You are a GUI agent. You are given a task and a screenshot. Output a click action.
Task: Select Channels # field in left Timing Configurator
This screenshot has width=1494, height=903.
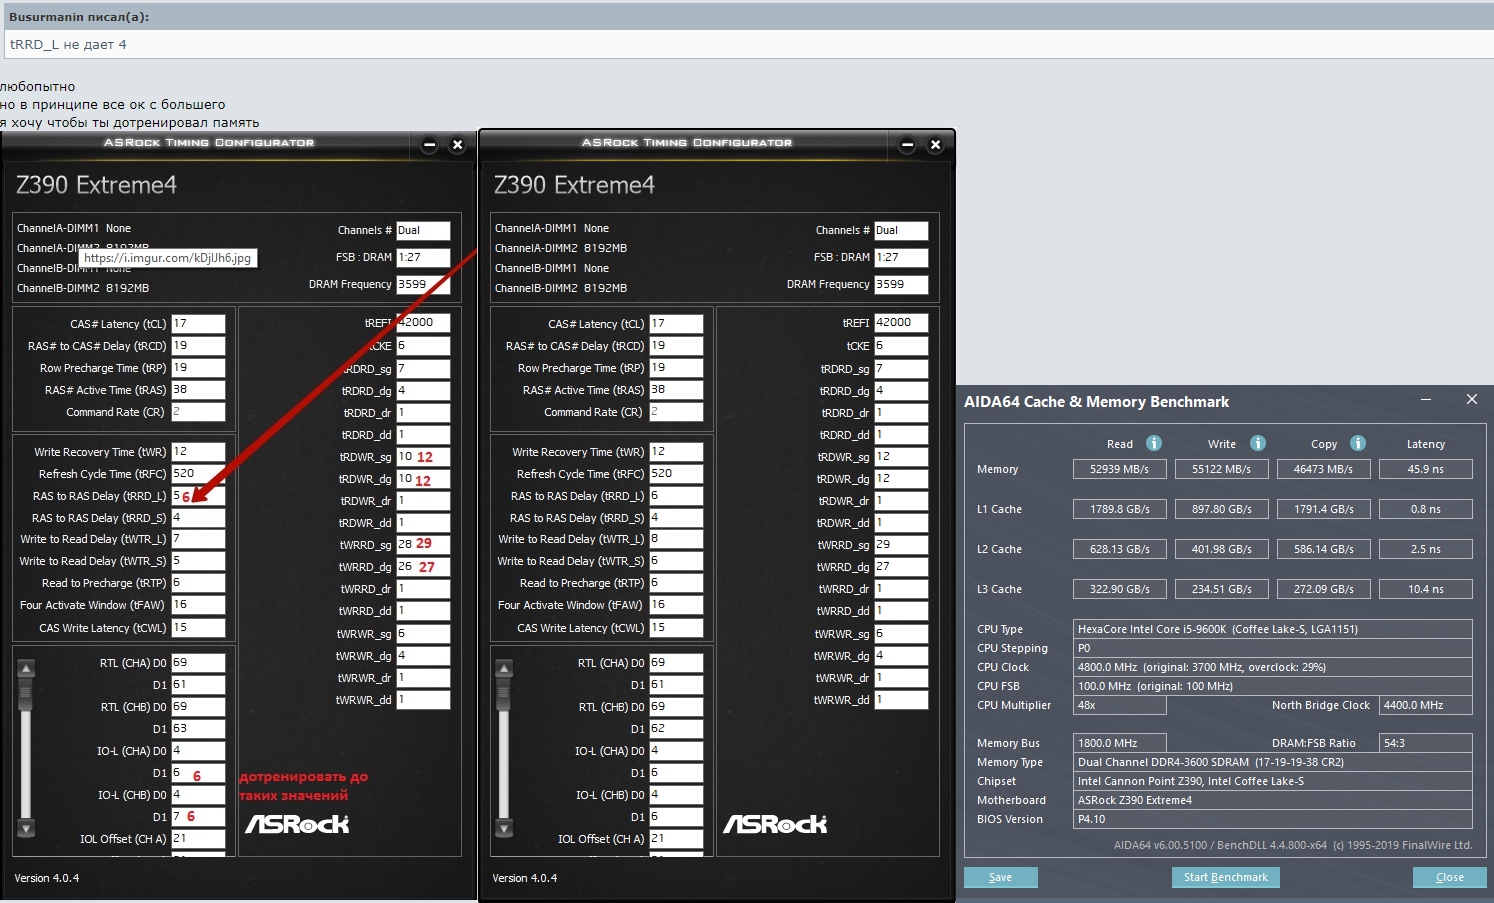point(423,230)
